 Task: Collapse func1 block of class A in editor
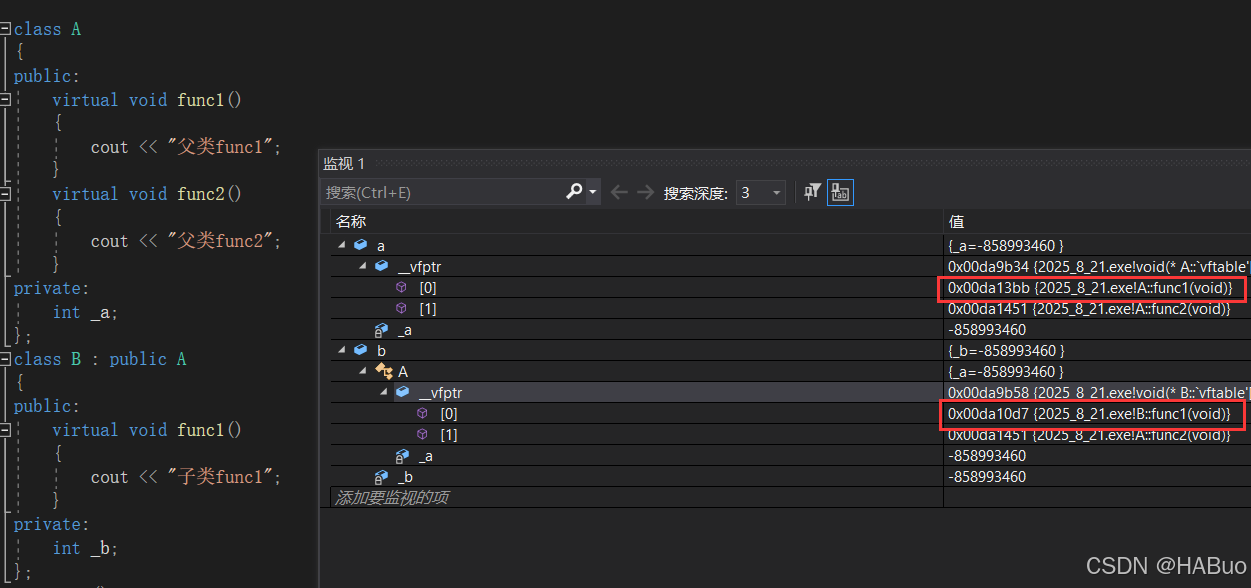5,100
